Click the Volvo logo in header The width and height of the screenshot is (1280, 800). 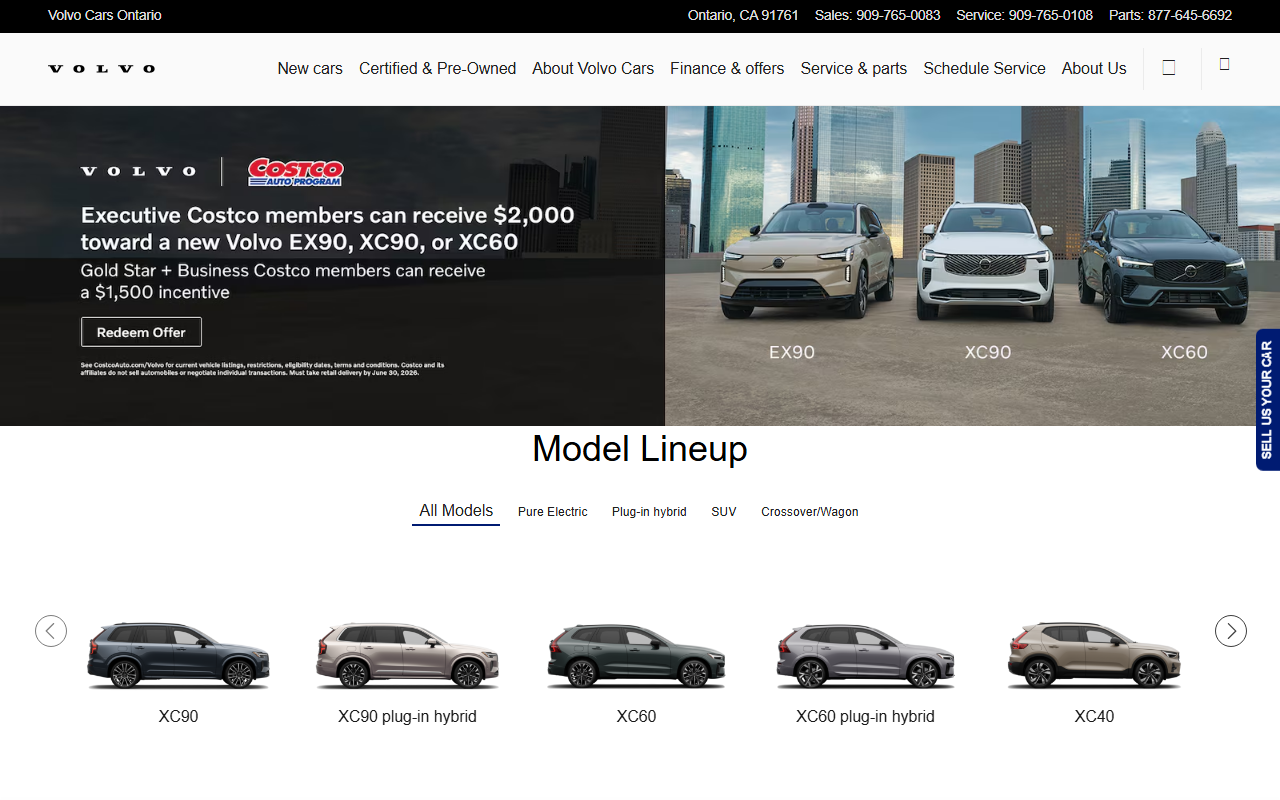(x=102, y=69)
